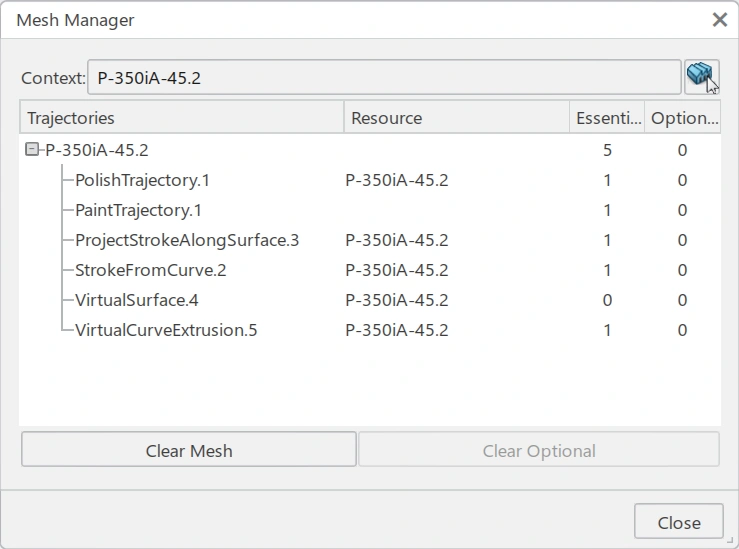Image resolution: width=739 pixels, height=549 pixels.
Task: Click the root P-350iA-45.2 tree item
Action: (x=97, y=150)
